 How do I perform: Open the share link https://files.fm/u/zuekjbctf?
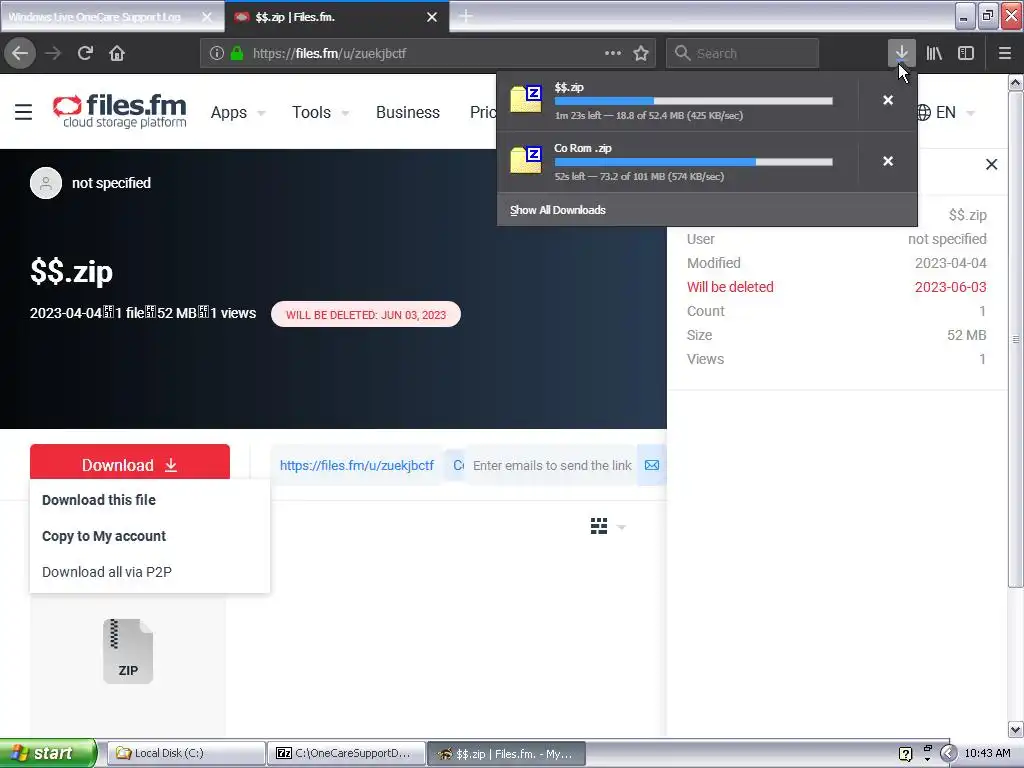coord(357,466)
